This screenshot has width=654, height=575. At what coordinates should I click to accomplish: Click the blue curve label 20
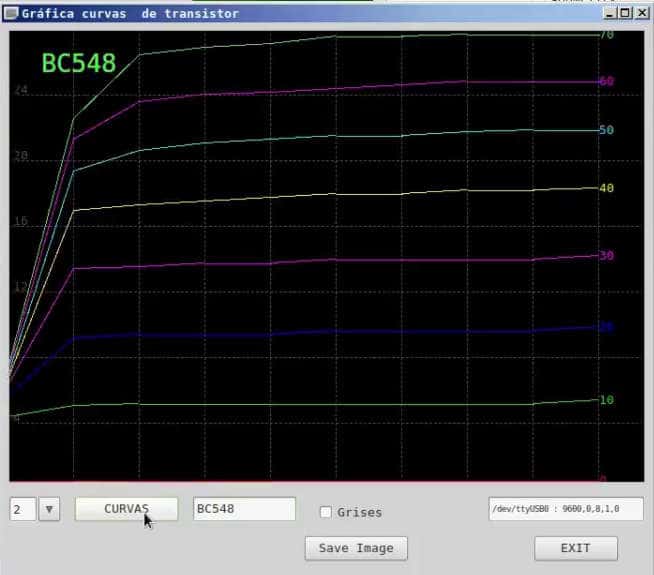click(x=607, y=327)
